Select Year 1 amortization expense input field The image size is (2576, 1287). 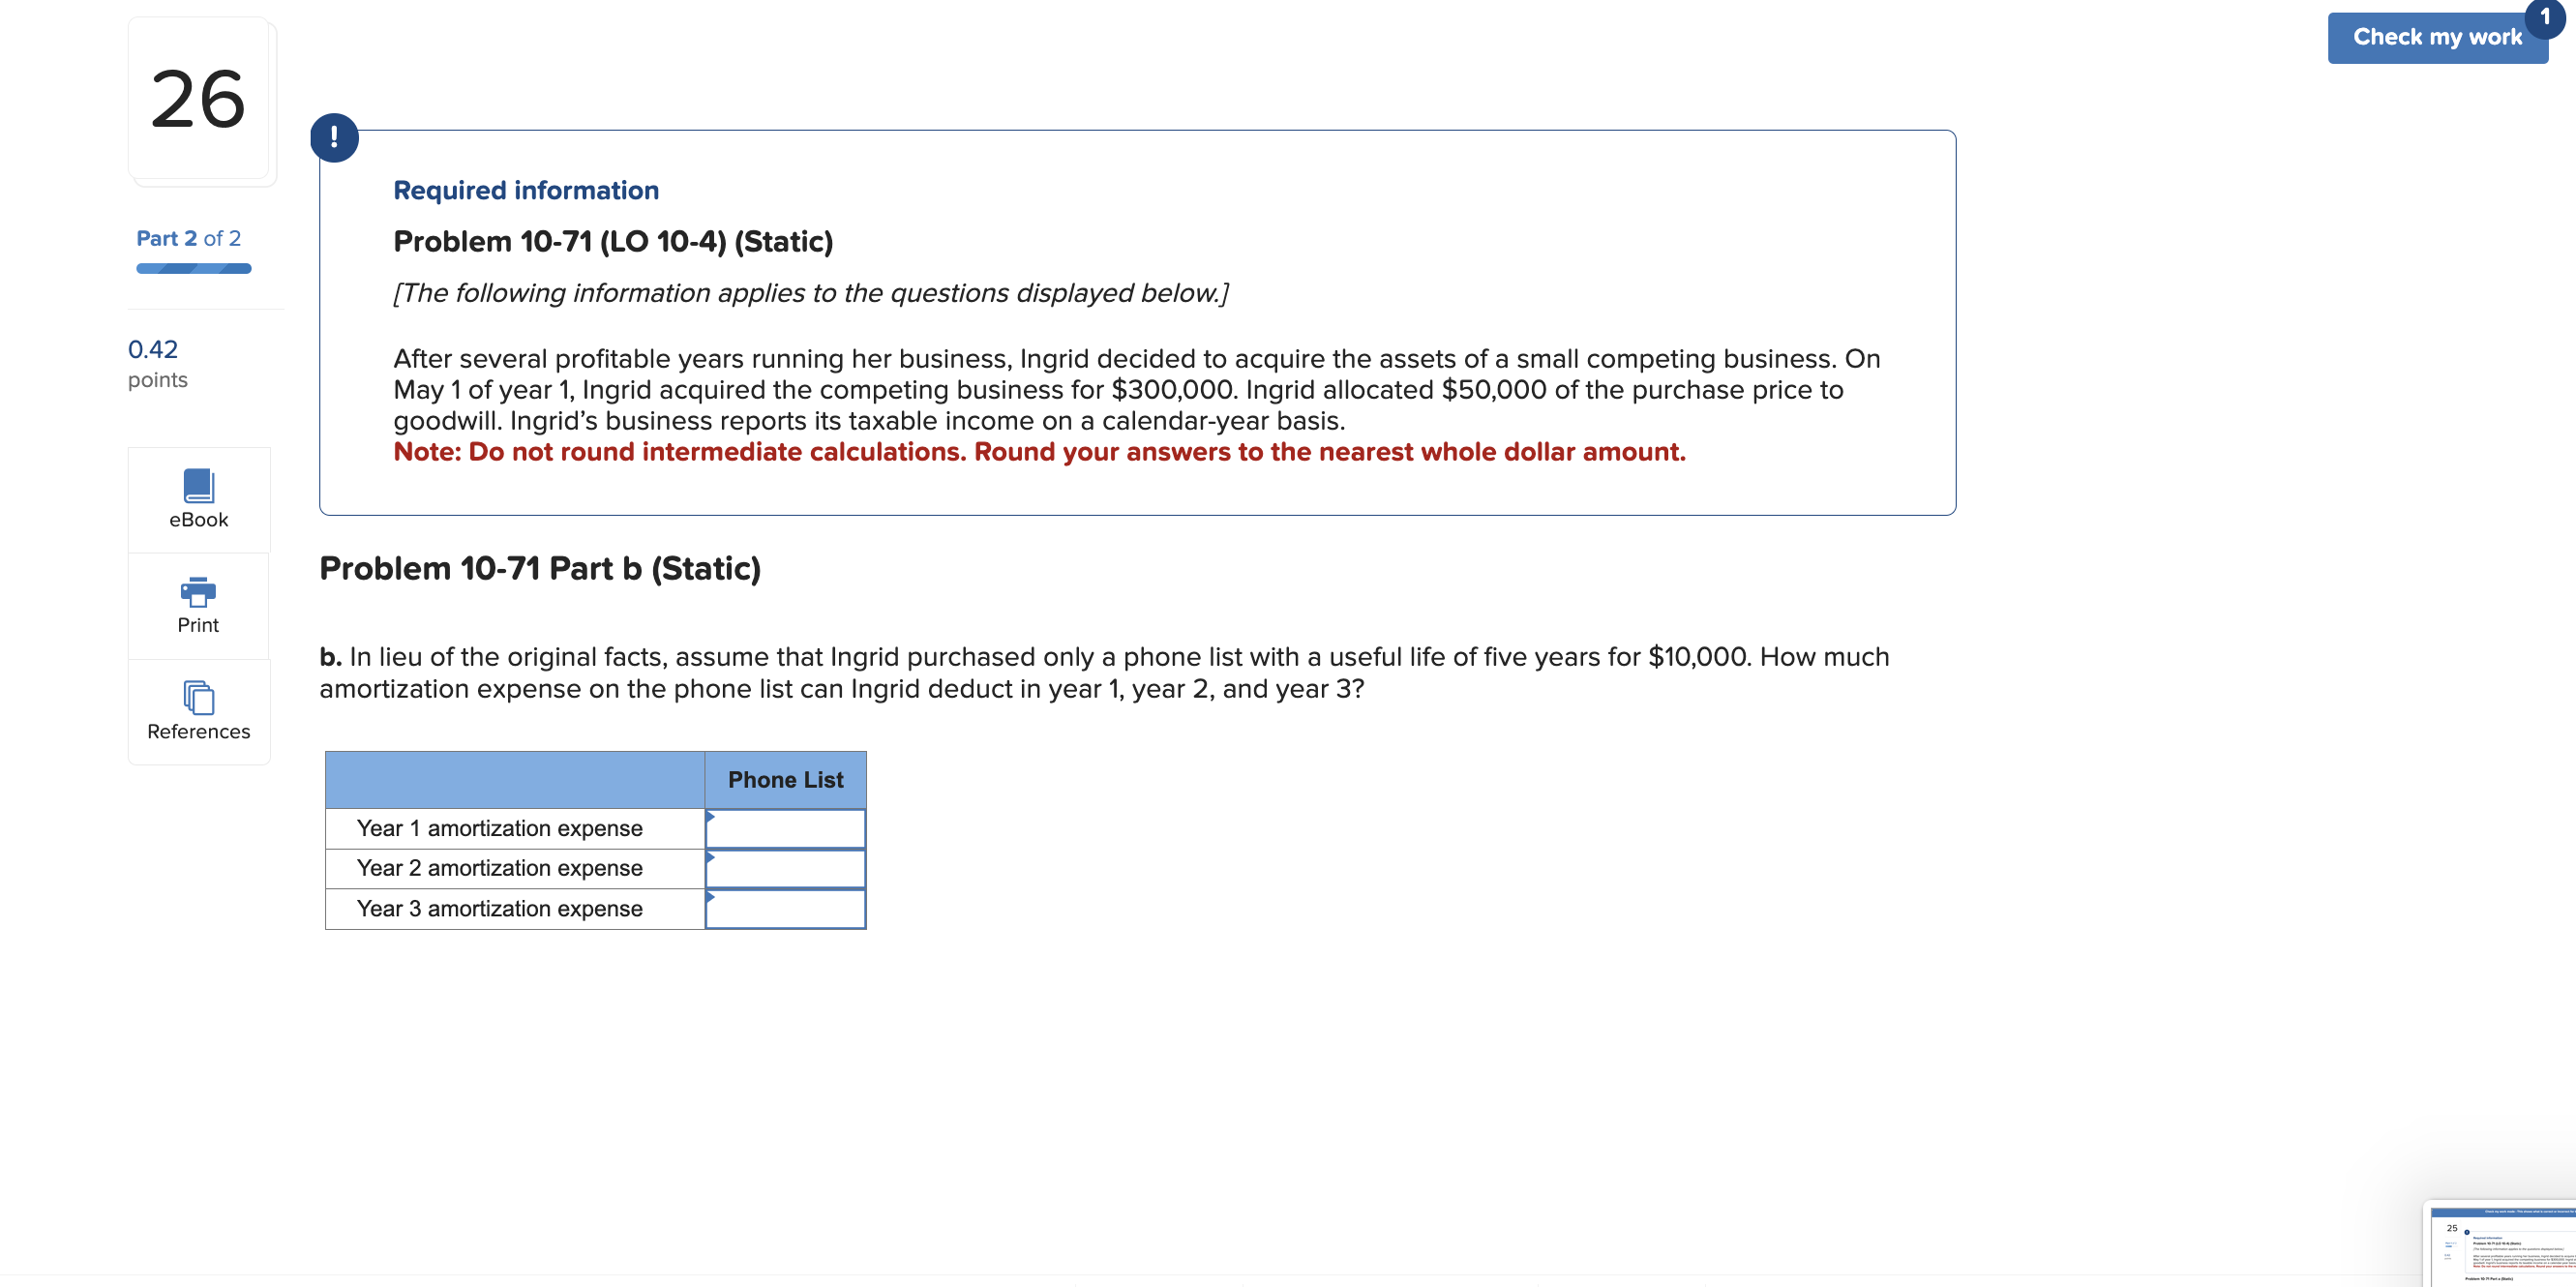(786, 828)
